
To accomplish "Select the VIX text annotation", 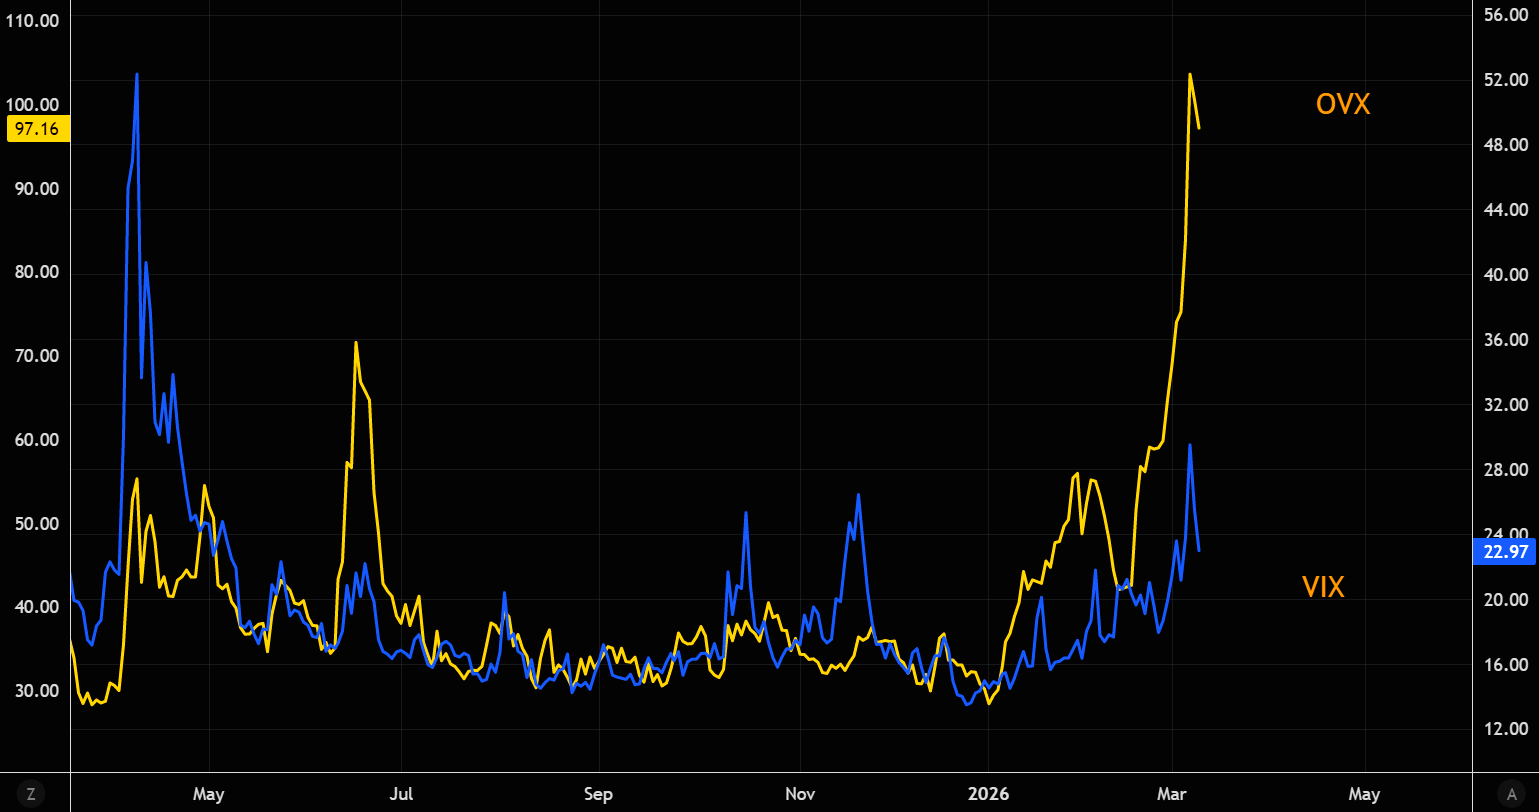I will tap(1322, 587).
